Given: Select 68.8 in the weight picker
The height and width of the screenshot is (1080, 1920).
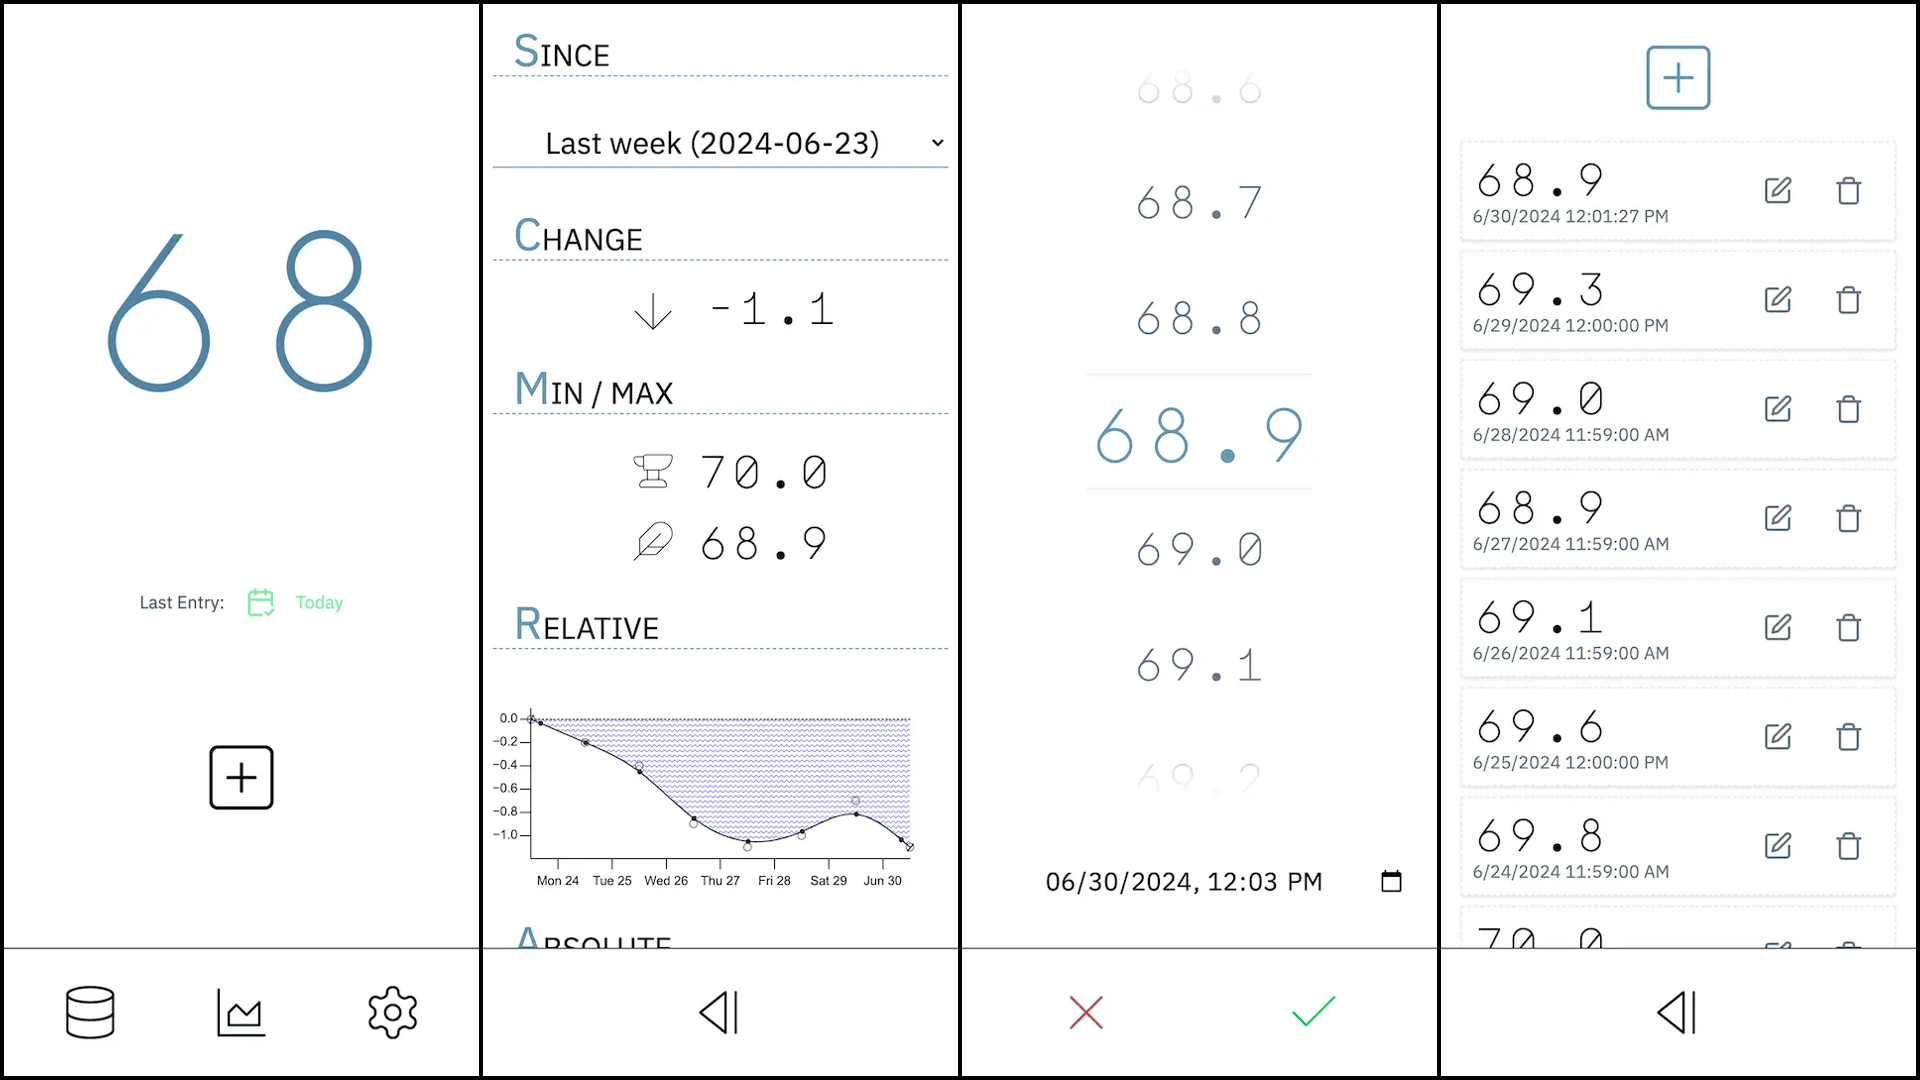Looking at the screenshot, I should pyautogui.click(x=1199, y=319).
